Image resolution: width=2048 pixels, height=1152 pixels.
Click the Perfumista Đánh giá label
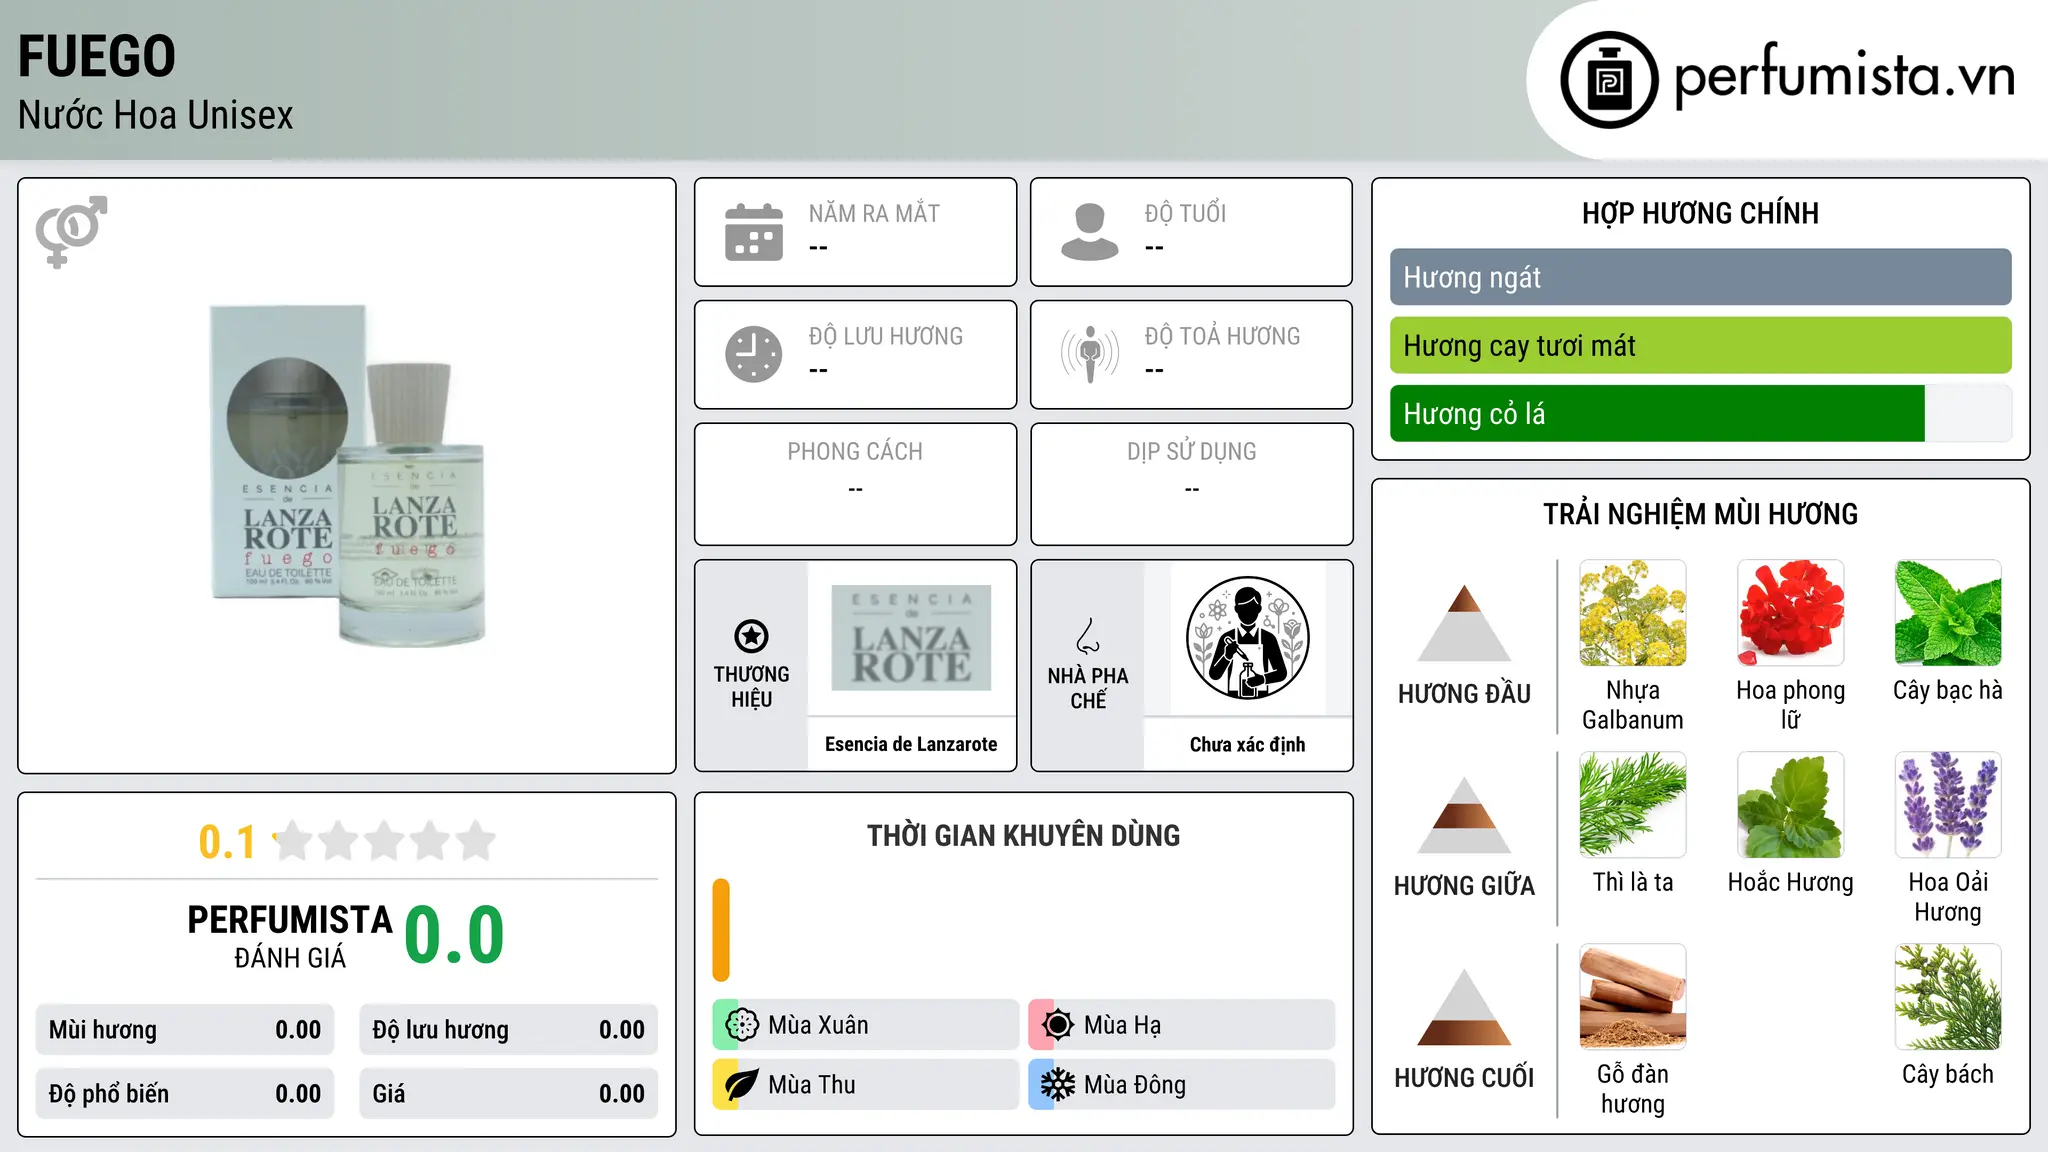(290, 936)
